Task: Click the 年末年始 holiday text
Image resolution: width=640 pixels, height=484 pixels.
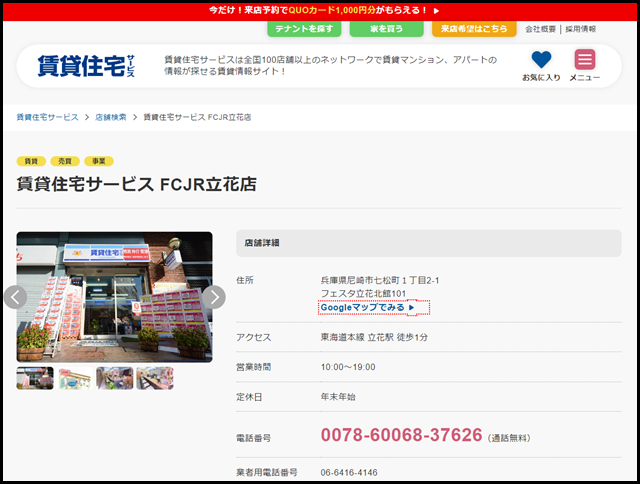Action: point(338,397)
